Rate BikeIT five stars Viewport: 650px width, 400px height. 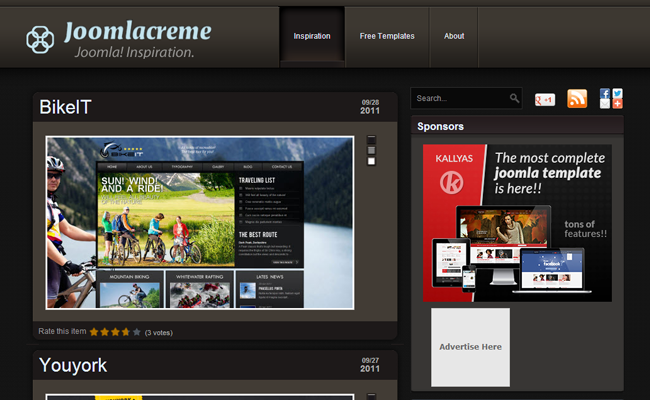[136, 332]
